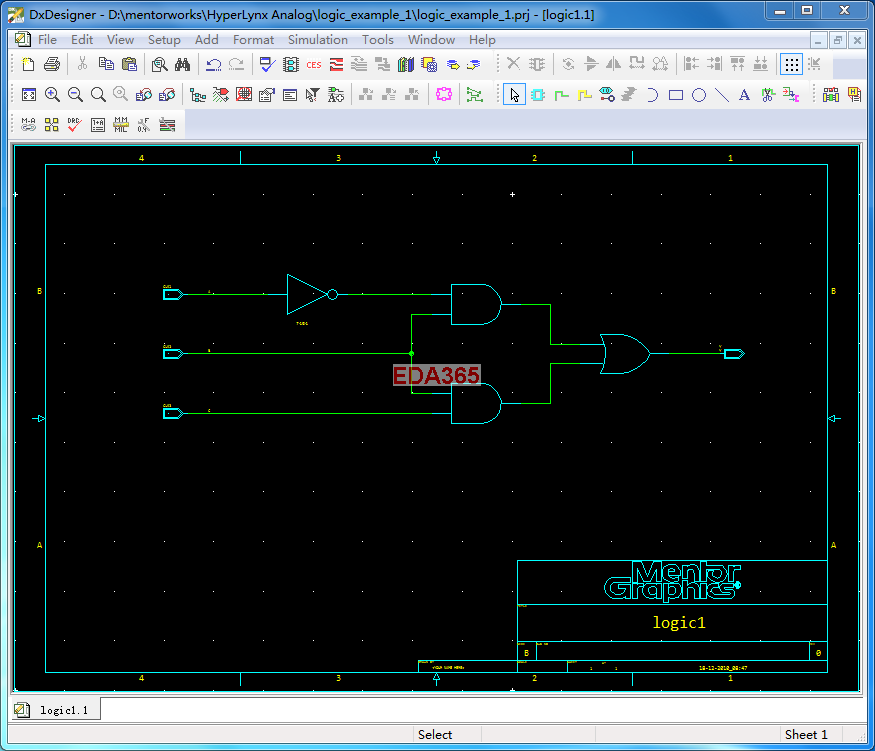This screenshot has width=875, height=751.
Task: Open the Format menu
Action: coord(253,40)
